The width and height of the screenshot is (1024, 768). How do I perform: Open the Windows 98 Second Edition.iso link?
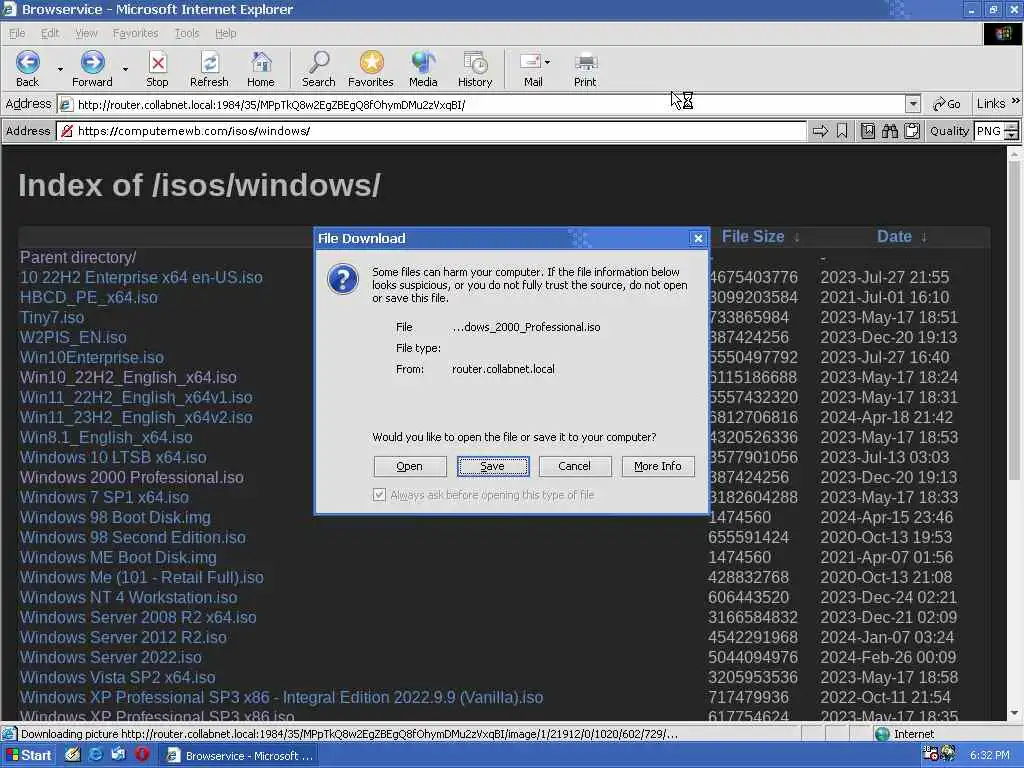(x=133, y=537)
